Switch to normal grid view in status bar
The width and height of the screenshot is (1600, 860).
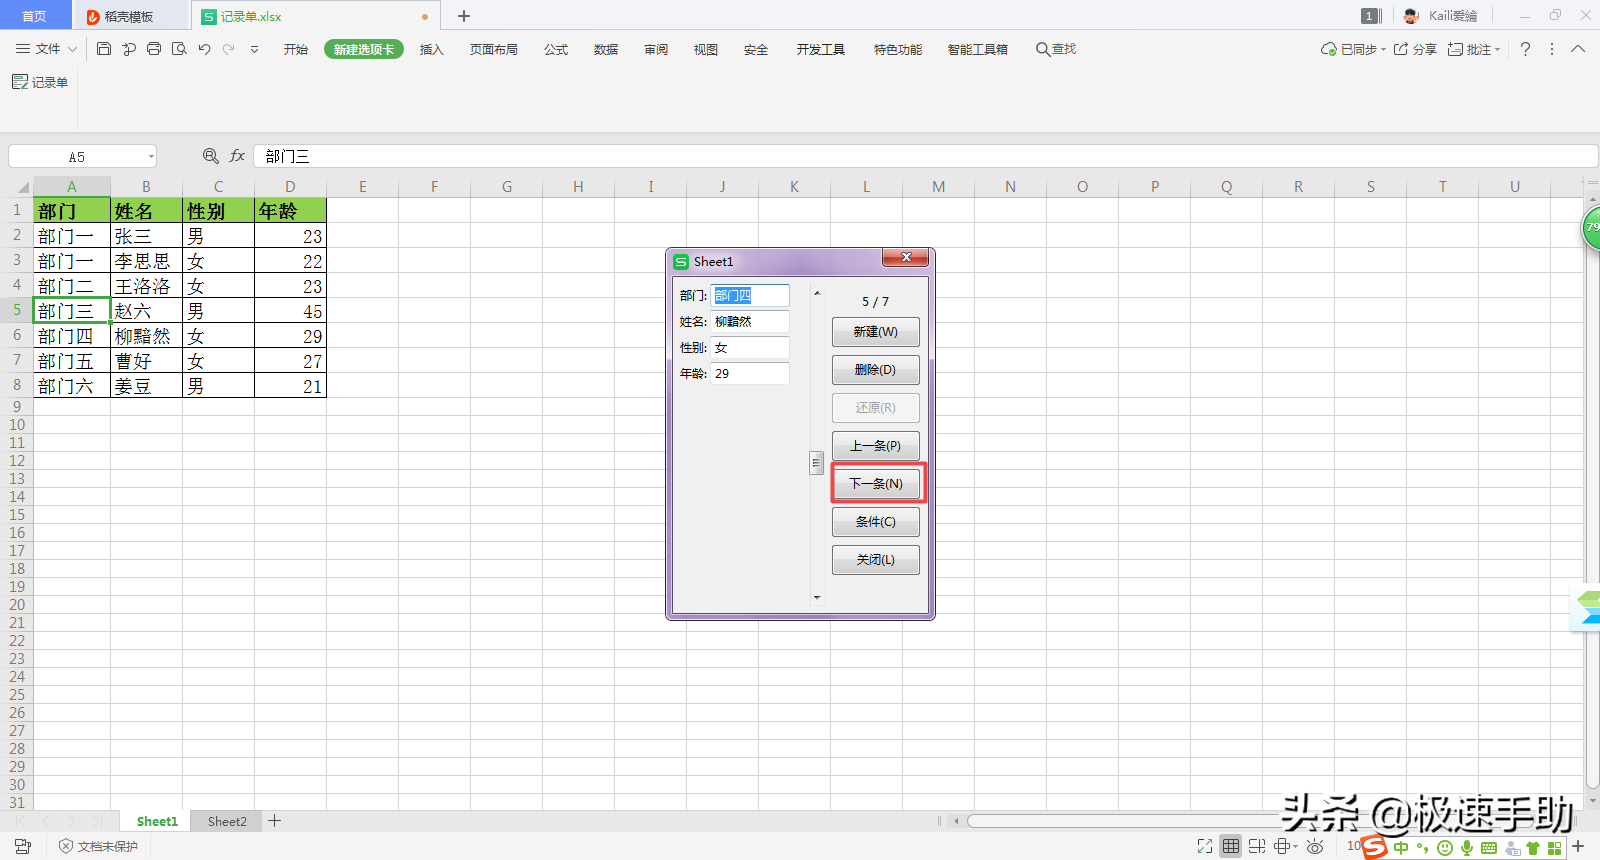(x=1231, y=846)
